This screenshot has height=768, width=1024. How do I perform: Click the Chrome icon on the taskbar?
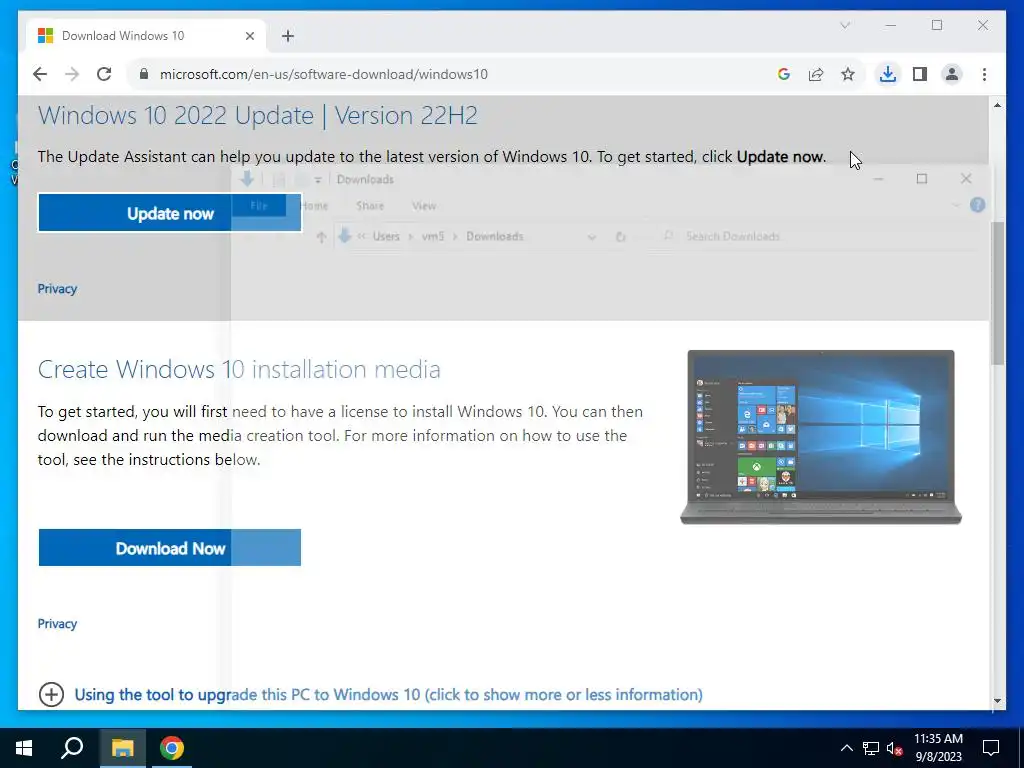tap(172, 748)
